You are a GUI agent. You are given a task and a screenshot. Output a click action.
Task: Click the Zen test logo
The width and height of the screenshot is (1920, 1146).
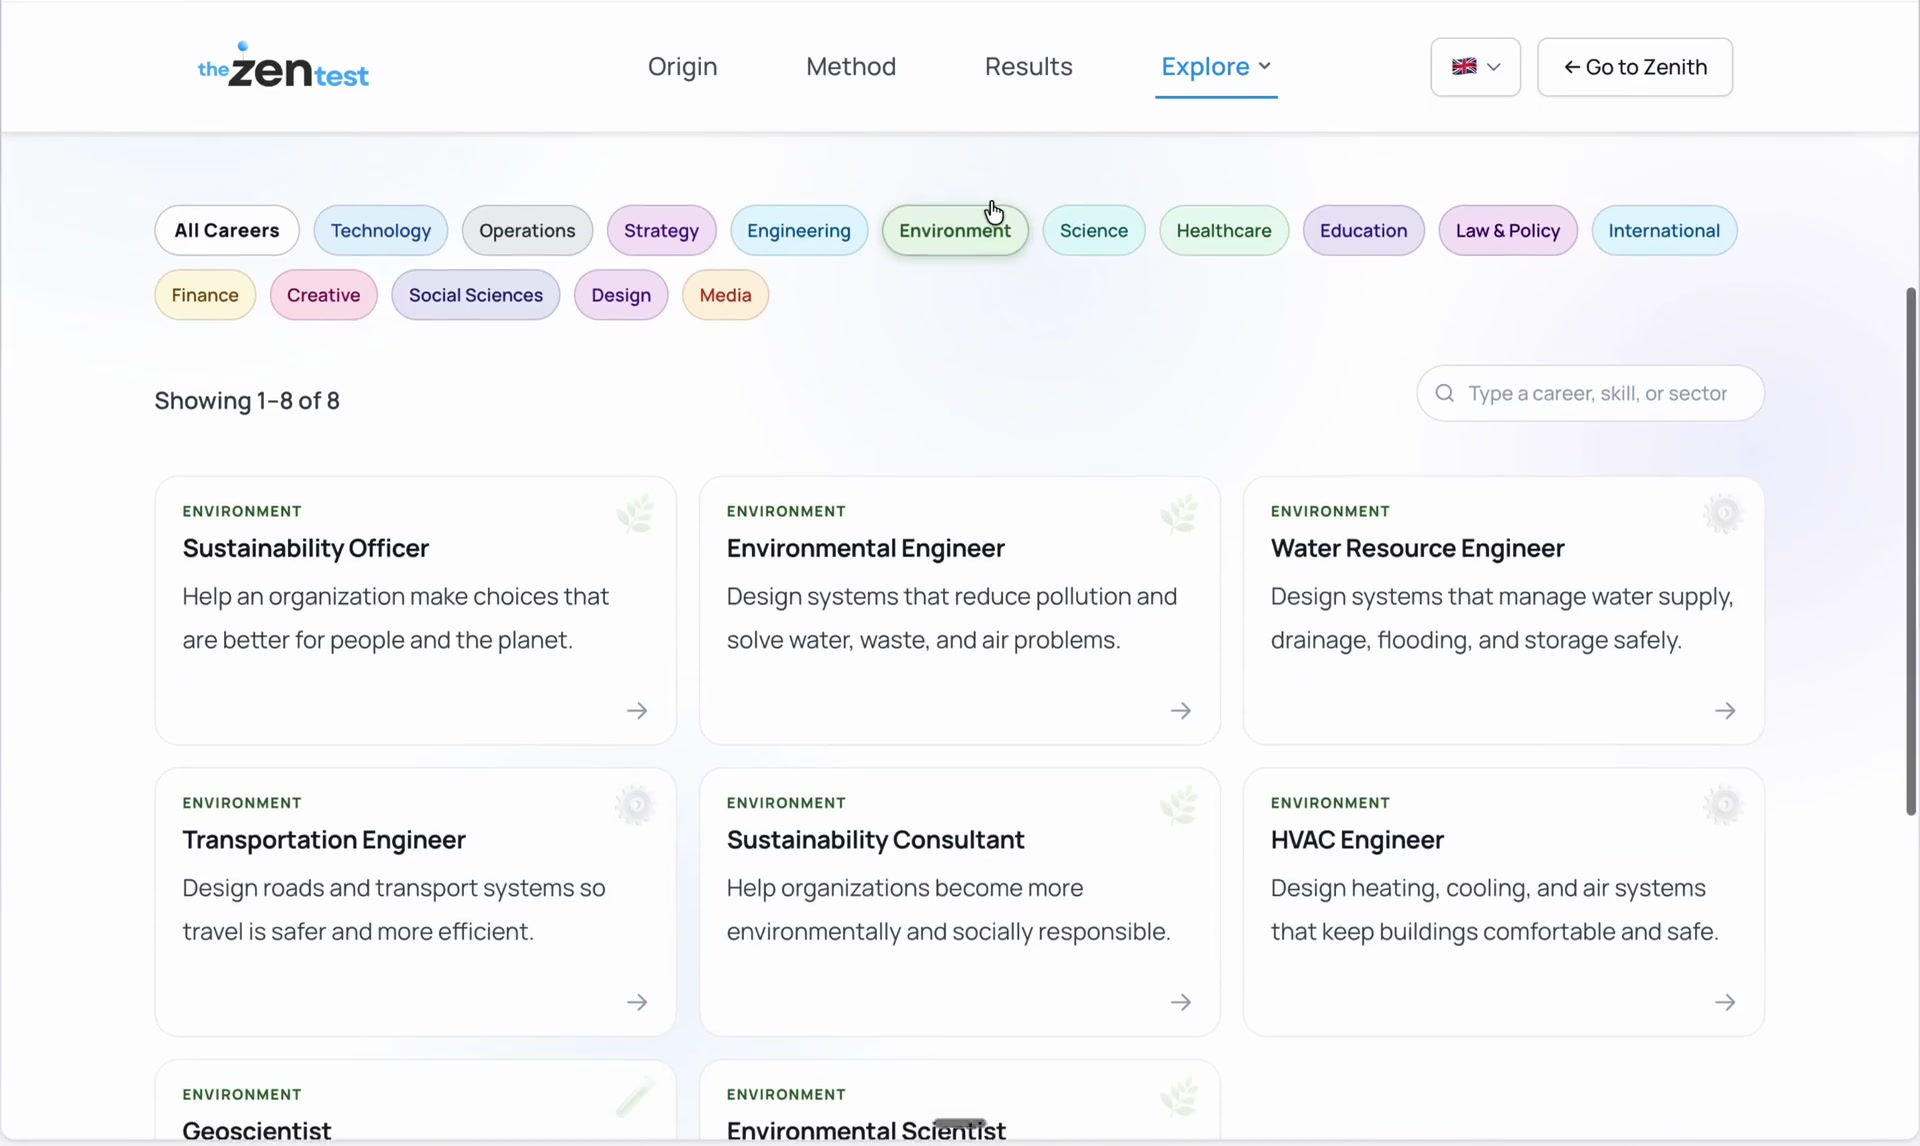pyautogui.click(x=283, y=66)
